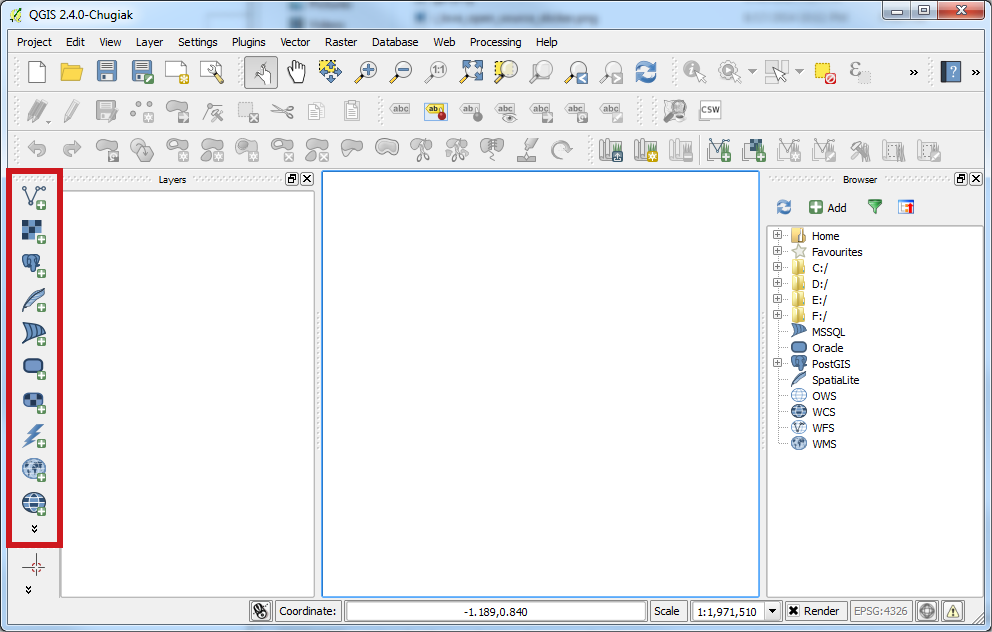
Task: Open the Vector menu
Action: pyautogui.click(x=295, y=42)
